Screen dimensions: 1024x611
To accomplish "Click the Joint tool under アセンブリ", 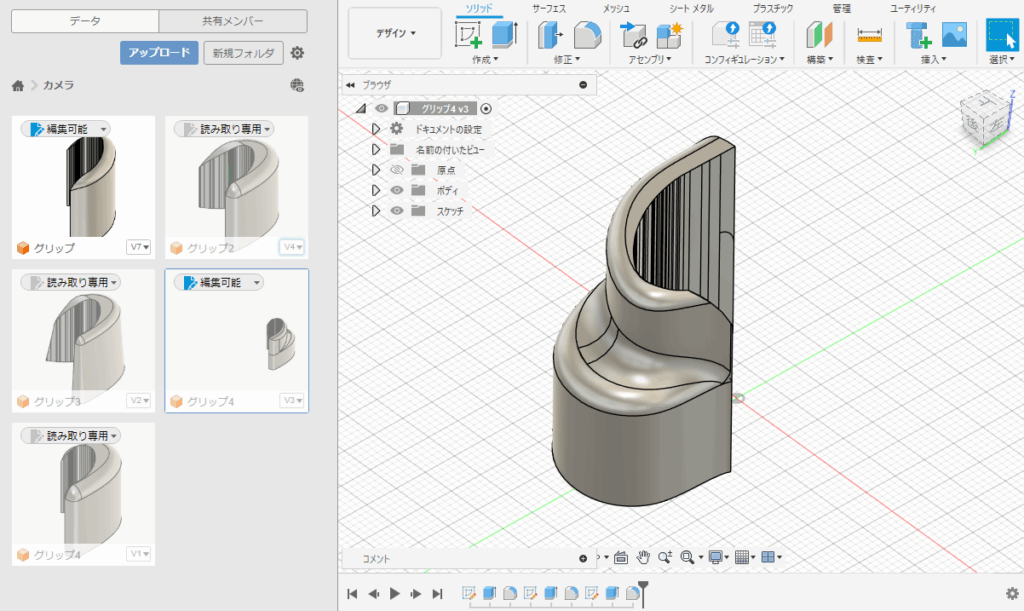I will [x=633, y=36].
